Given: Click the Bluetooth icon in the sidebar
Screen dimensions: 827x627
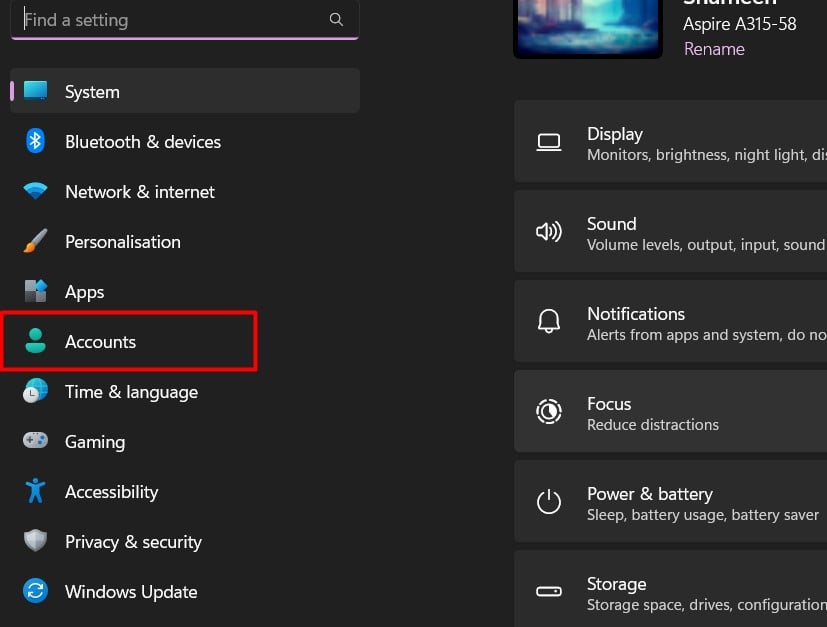Looking at the screenshot, I should pyautogui.click(x=36, y=141).
